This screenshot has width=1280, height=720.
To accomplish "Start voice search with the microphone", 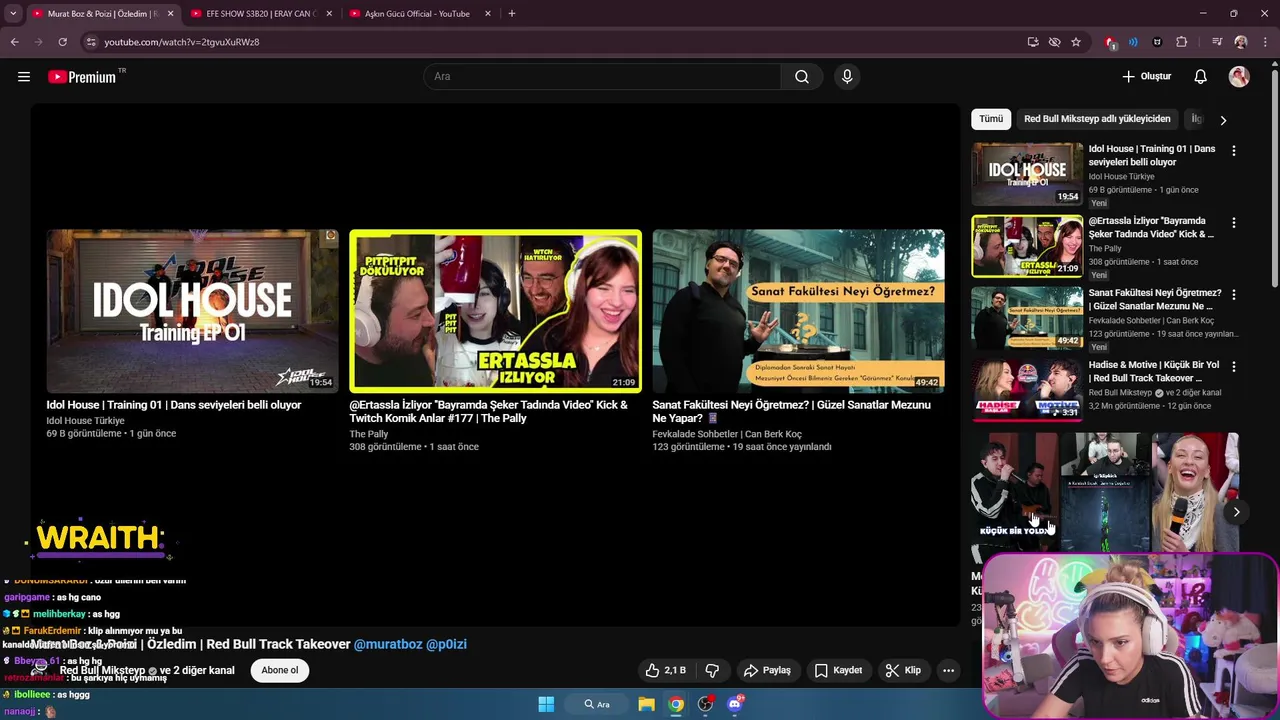I will [x=847, y=77].
